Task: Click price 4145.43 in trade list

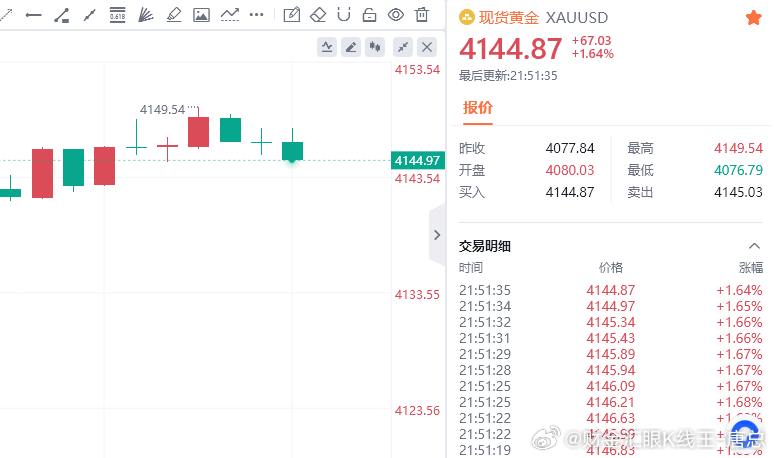Action: [611, 339]
